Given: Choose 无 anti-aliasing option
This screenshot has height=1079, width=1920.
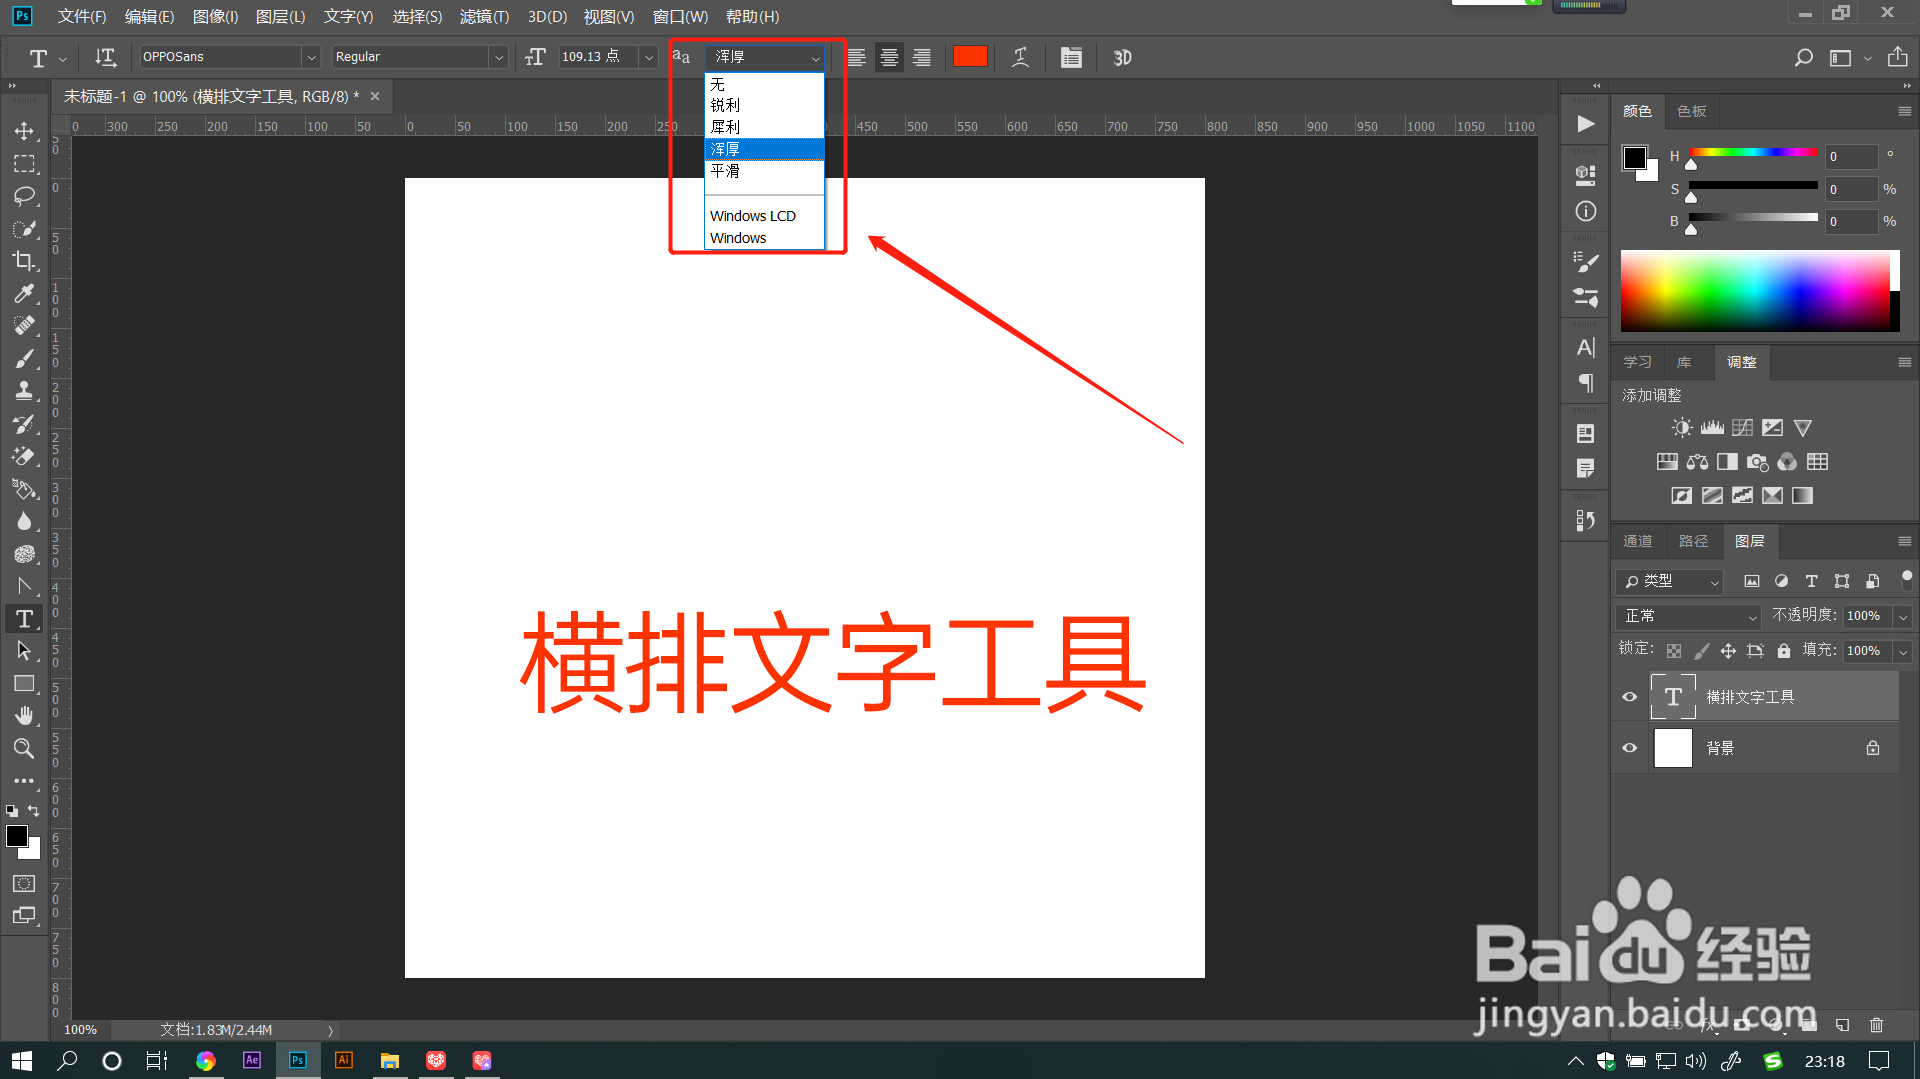Looking at the screenshot, I should (764, 84).
